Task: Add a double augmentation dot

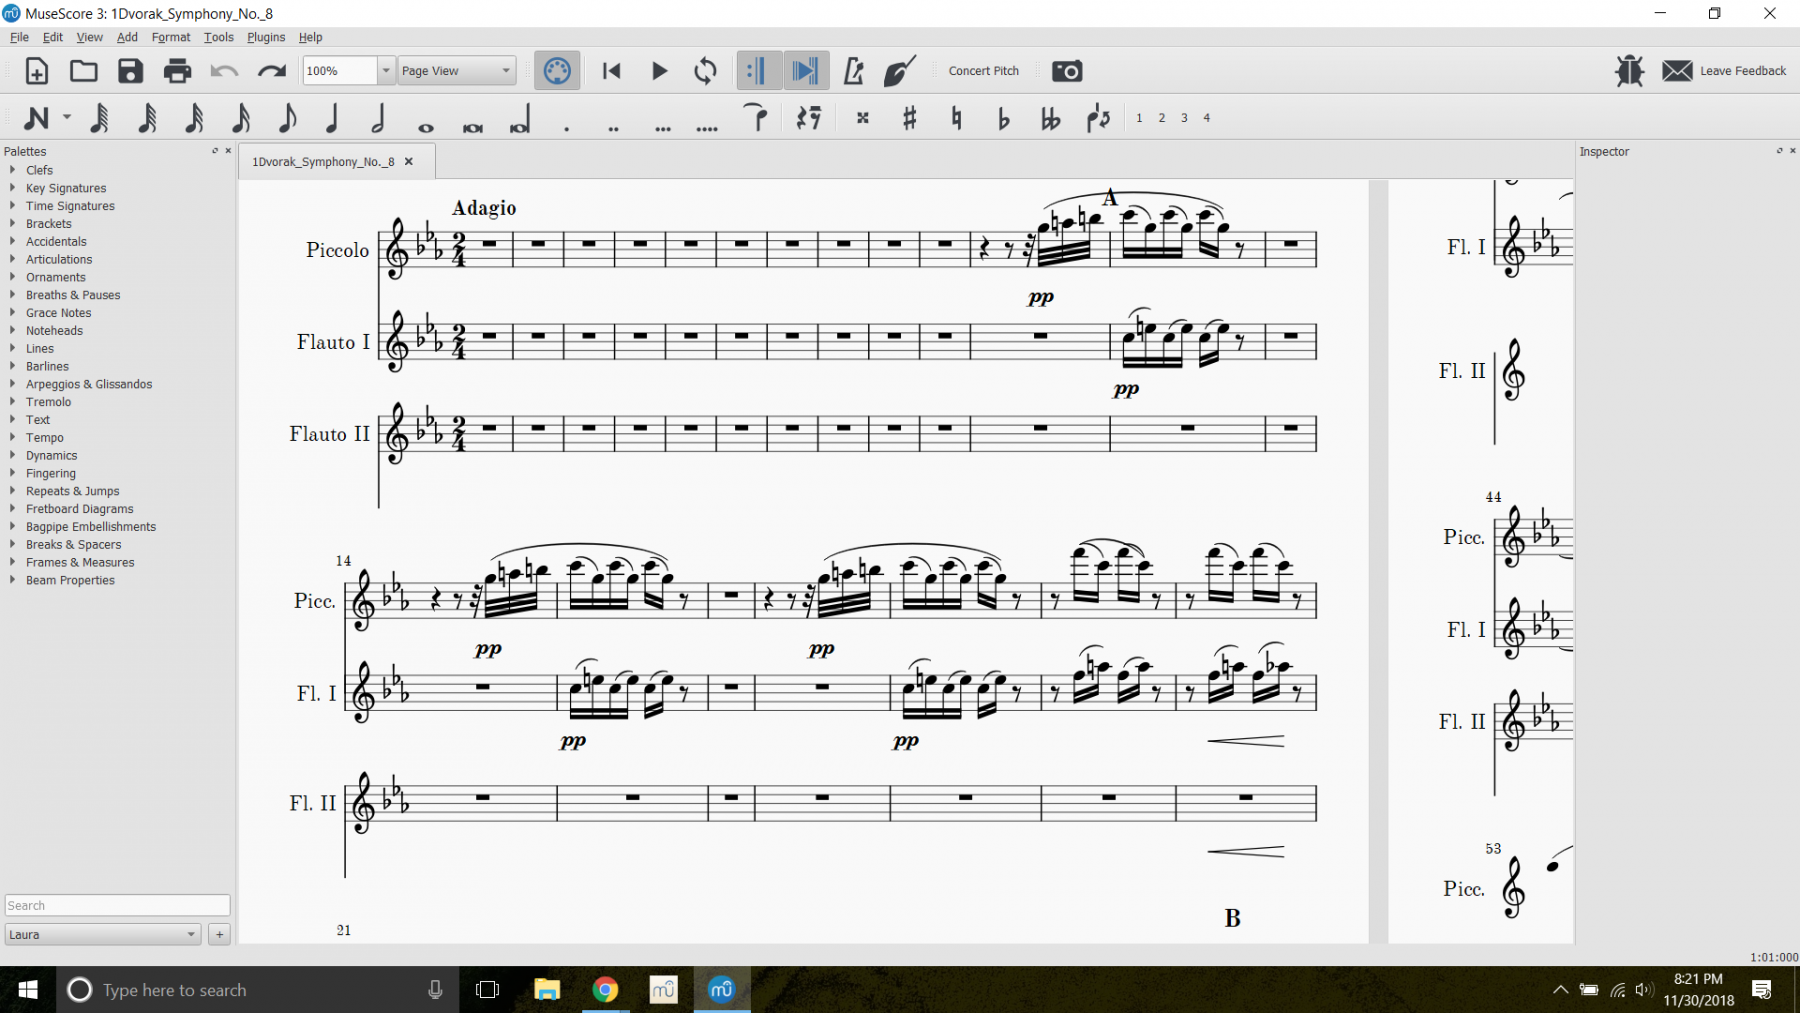Action: [x=613, y=128]
